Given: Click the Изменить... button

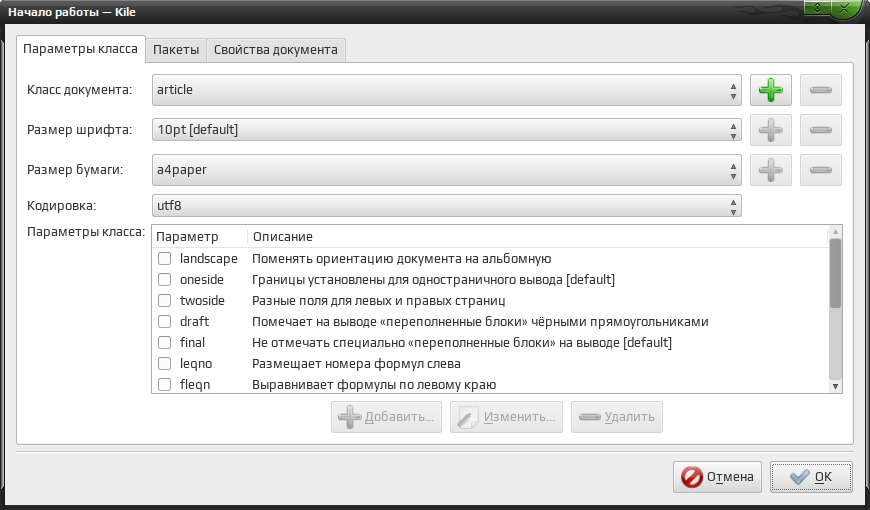Looking at the screenshot, I should coord(507,417).
